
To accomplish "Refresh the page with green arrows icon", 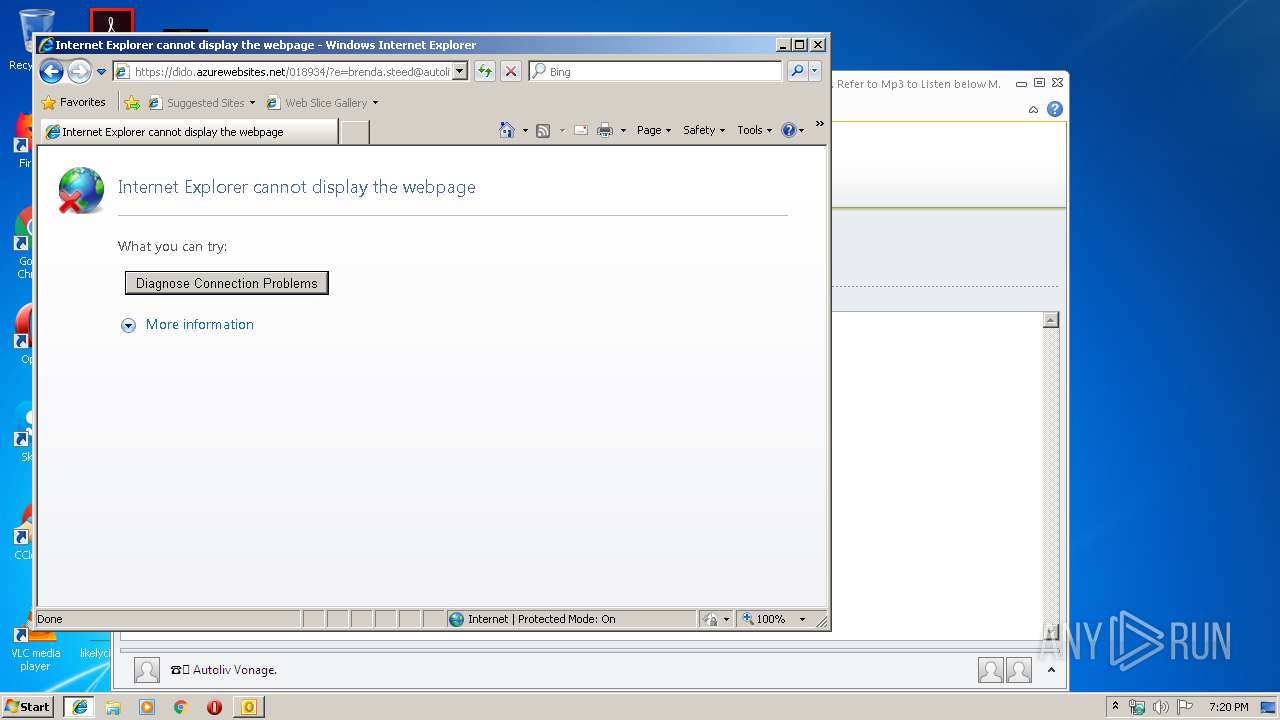I will (485, 71).
